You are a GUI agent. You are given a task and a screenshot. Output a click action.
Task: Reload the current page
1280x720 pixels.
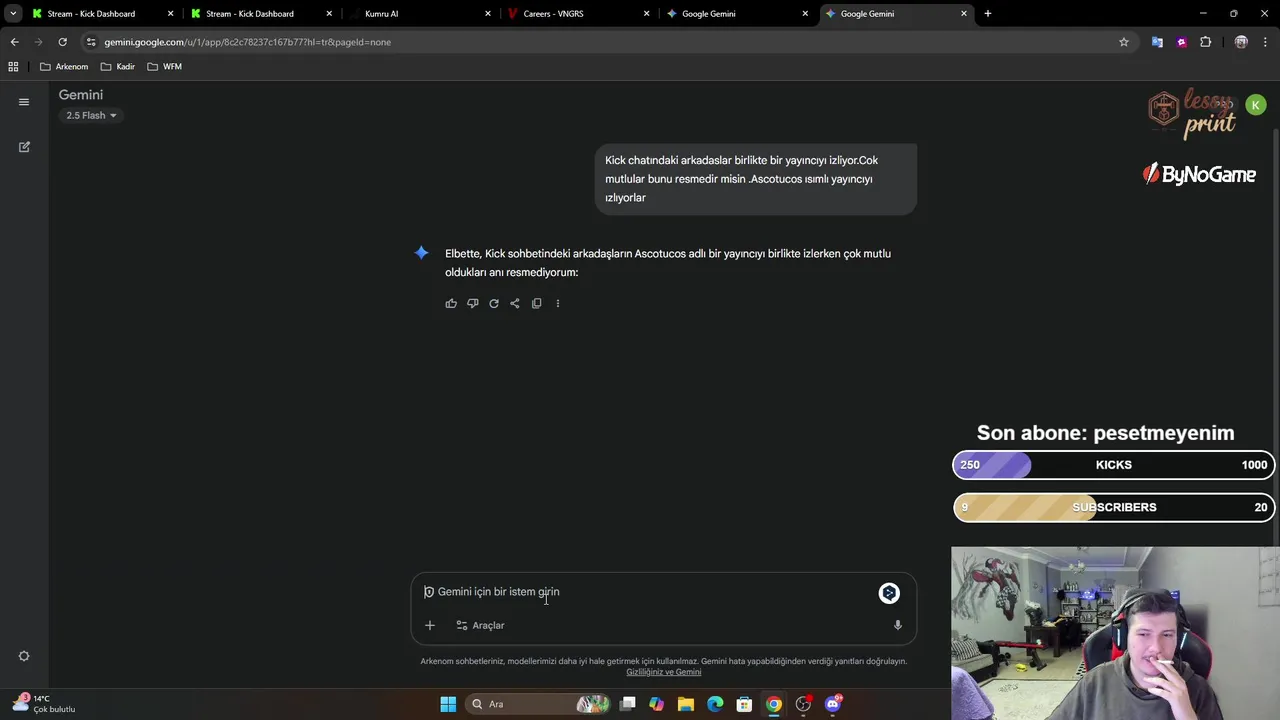[x=62, y=42]
